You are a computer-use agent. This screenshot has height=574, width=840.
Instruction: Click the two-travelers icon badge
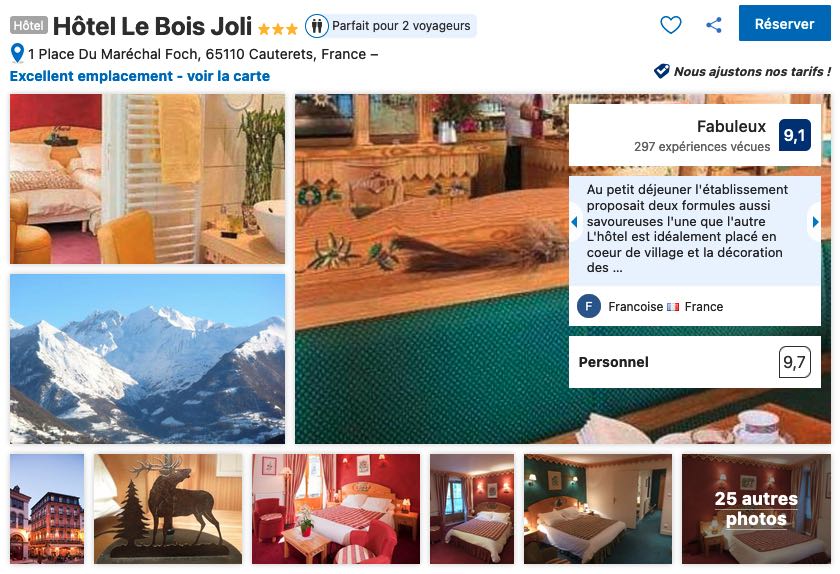pyautogui.click(x=317, y=26)
